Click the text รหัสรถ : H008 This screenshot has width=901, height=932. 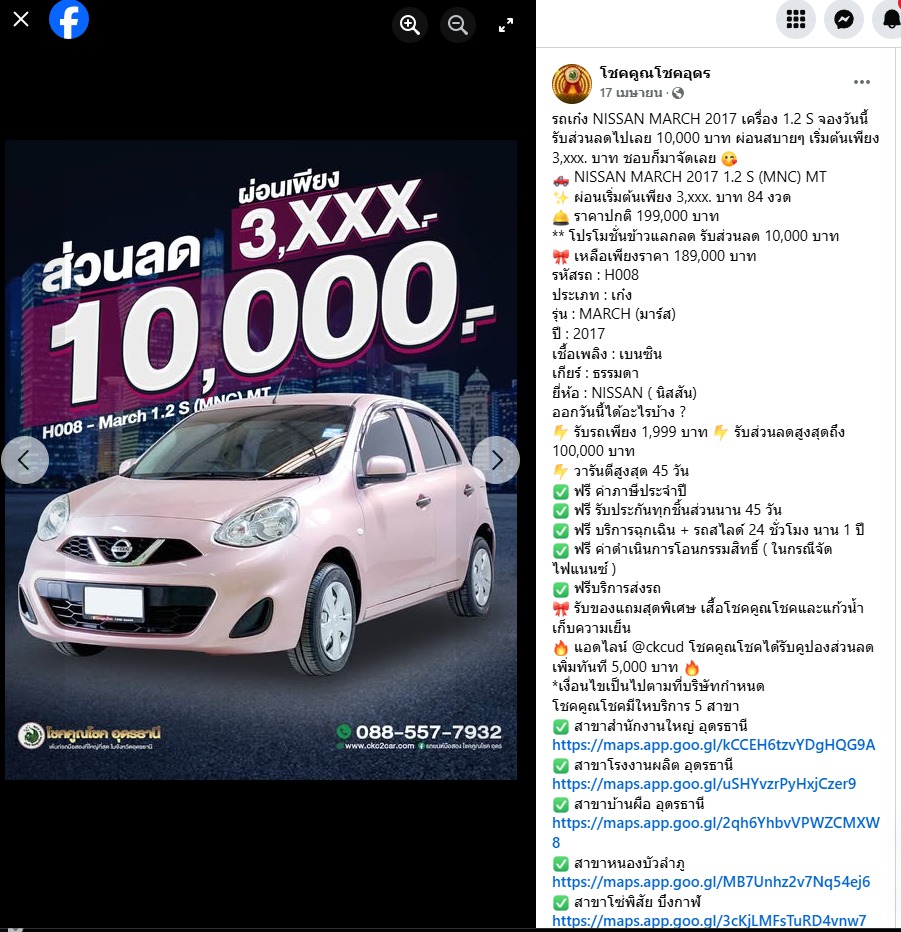(595, 275)
